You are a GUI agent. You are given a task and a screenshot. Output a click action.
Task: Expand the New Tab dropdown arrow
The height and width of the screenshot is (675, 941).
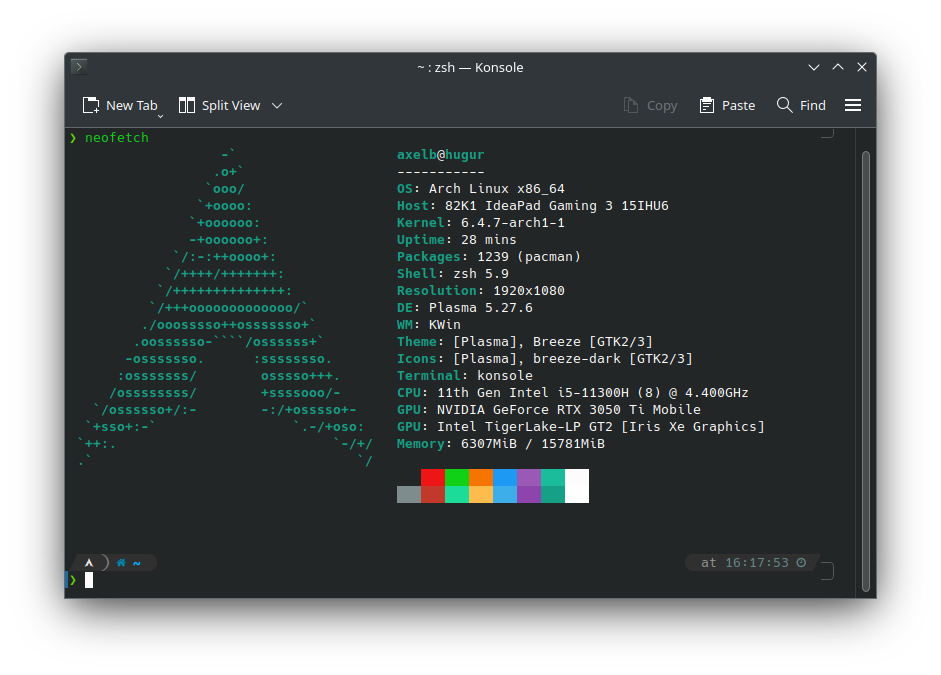point(160,116)
